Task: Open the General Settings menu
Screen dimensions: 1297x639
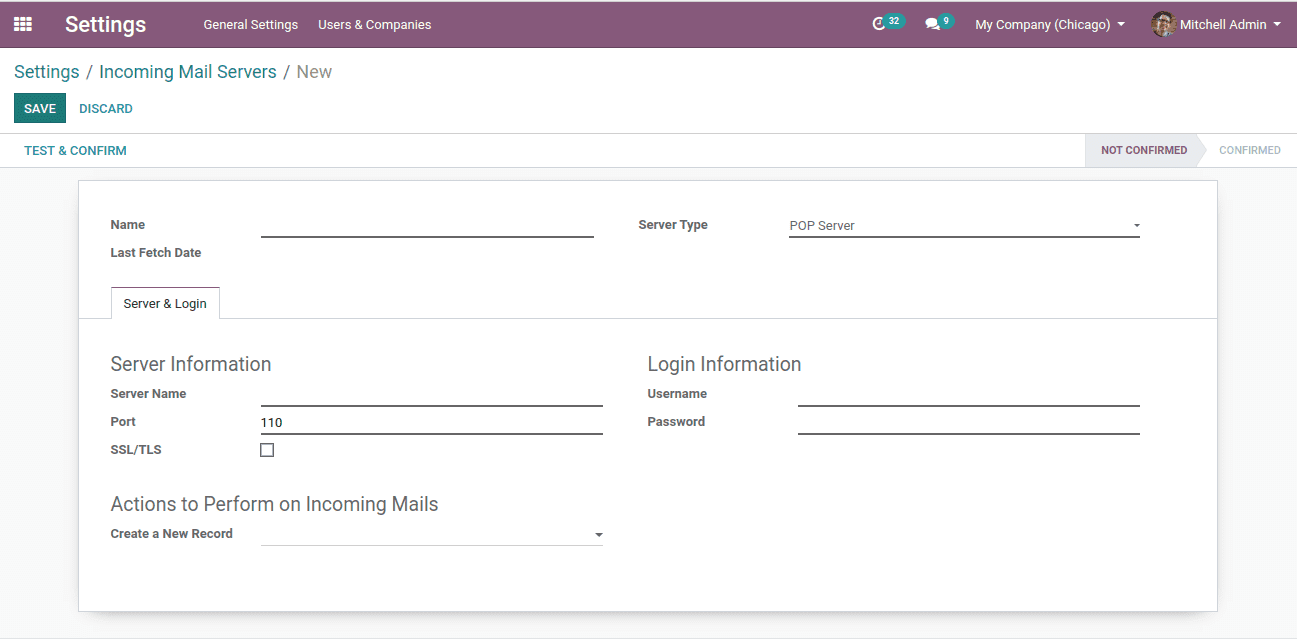Action: coord(250,24)
